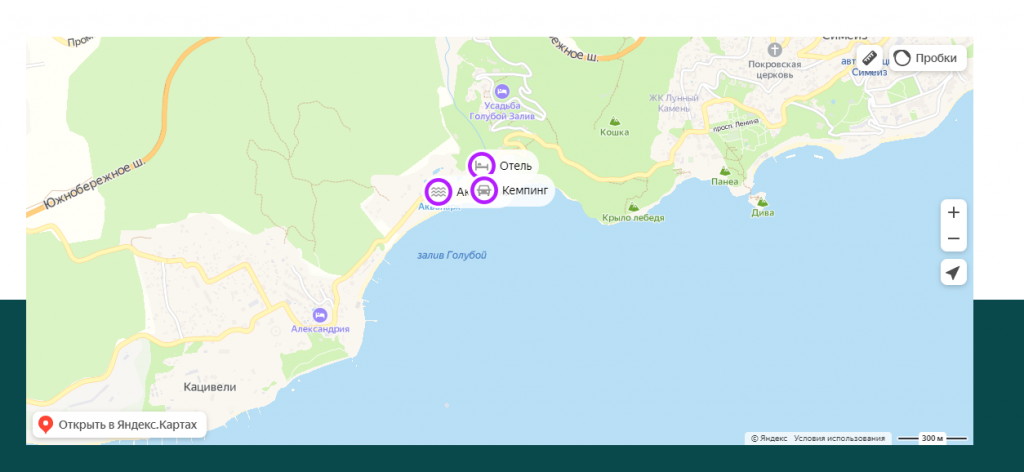
Task: Locate me with the geolocation arrow
Action: pyautogui.click(x=953, y=272)
